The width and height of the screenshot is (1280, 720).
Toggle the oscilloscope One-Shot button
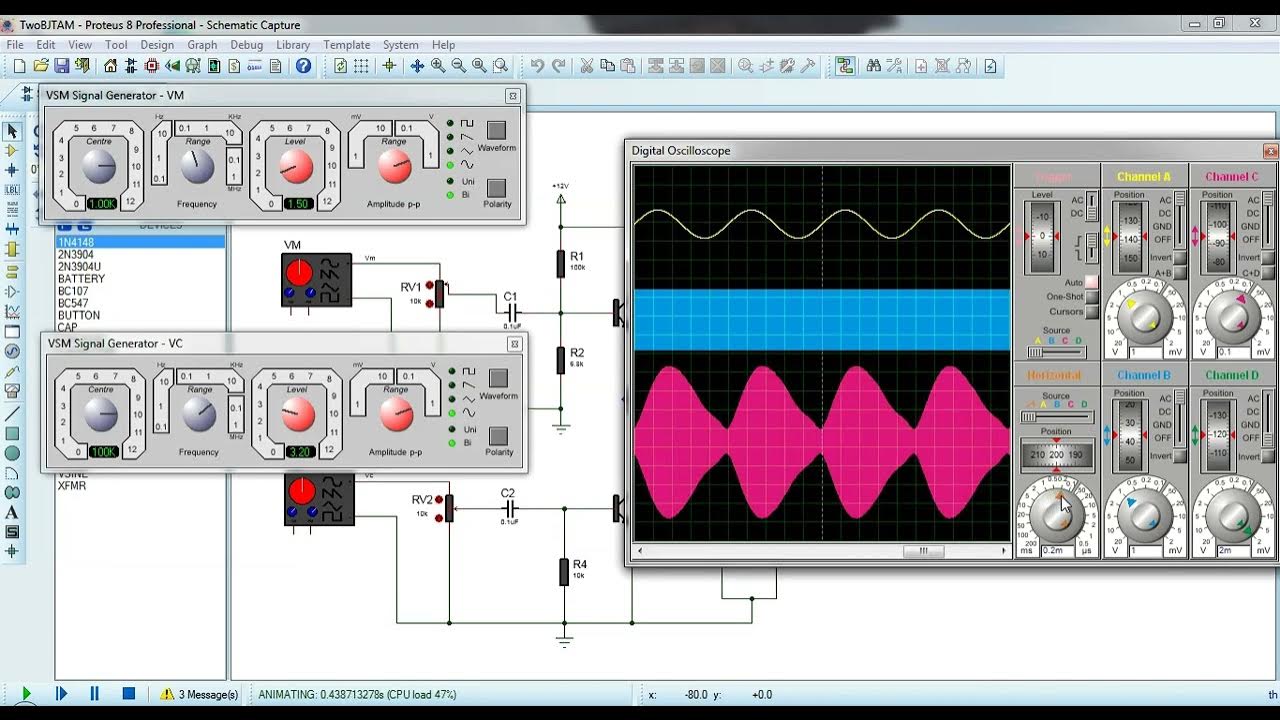click(1092, 297)
